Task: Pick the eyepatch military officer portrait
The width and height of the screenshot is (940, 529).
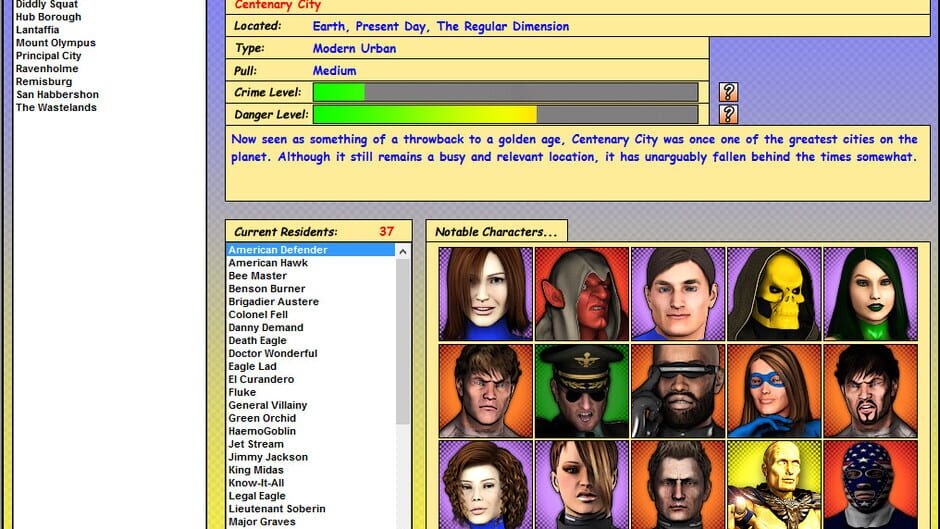Action: 582,391
